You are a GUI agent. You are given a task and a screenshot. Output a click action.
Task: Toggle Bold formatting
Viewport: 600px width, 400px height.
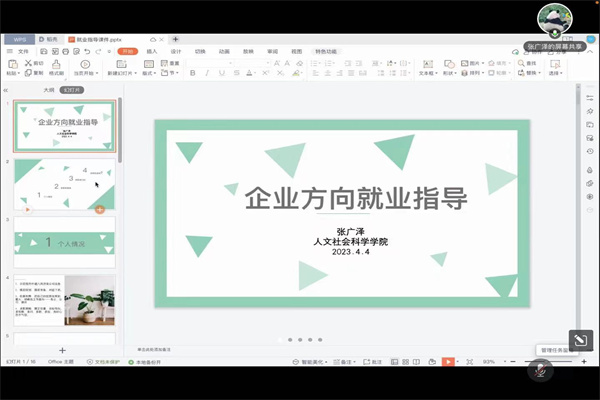tap(192, 73)
